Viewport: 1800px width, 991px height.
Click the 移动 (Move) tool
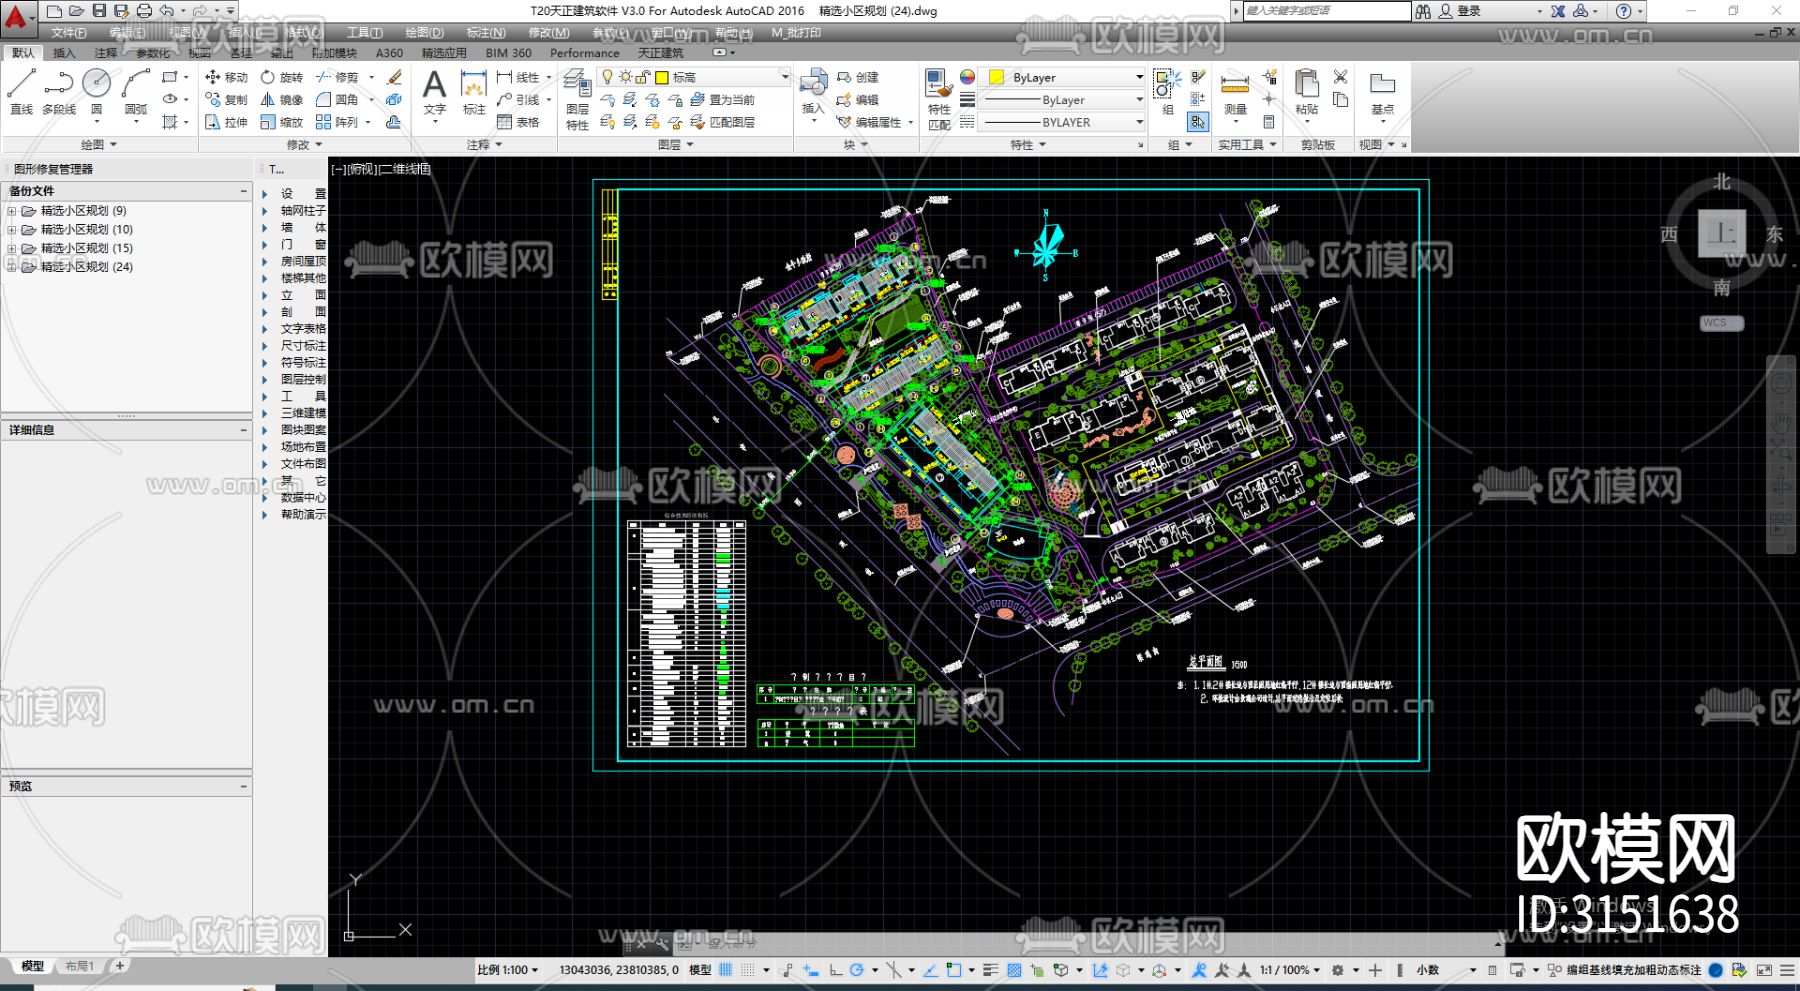(226, 77)
